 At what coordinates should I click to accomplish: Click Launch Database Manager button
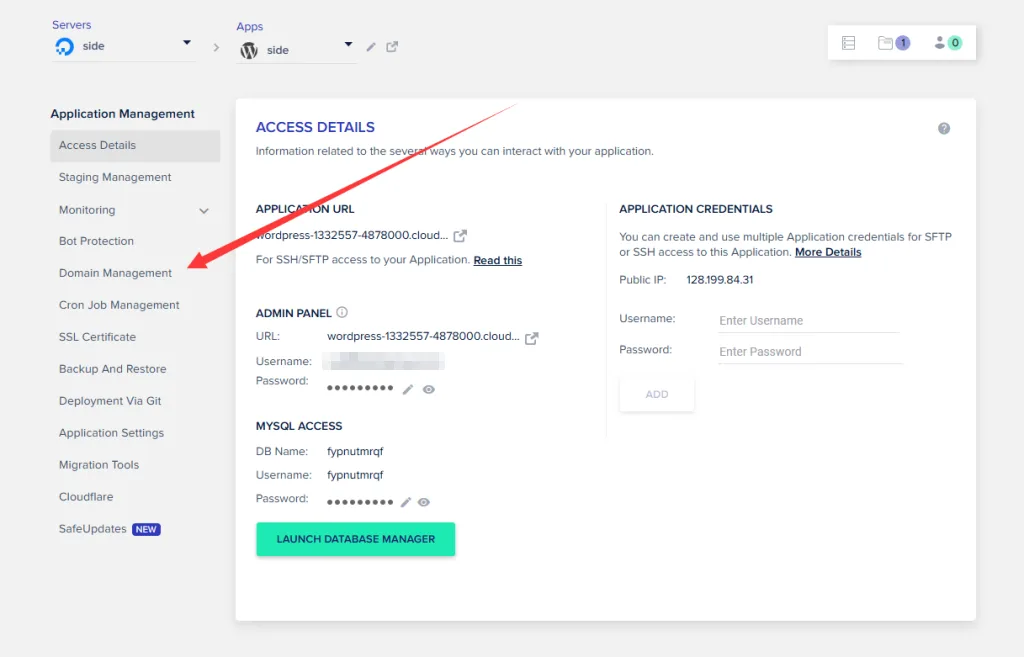(x=355, y=539)
